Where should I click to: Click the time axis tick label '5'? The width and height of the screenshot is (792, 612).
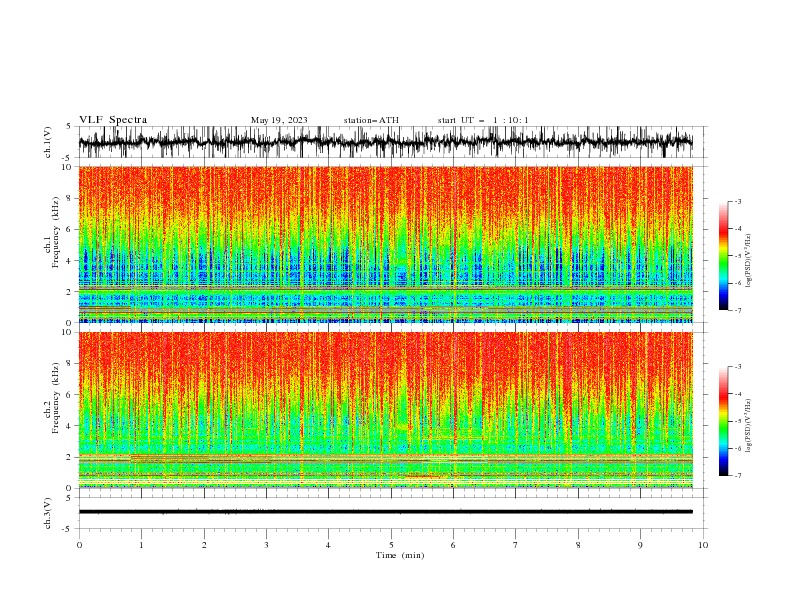[391, 545]
